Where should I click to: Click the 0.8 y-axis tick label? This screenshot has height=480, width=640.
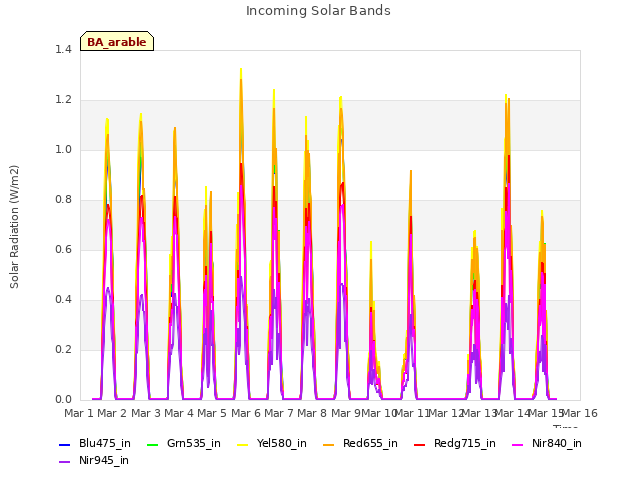[63, 200]
